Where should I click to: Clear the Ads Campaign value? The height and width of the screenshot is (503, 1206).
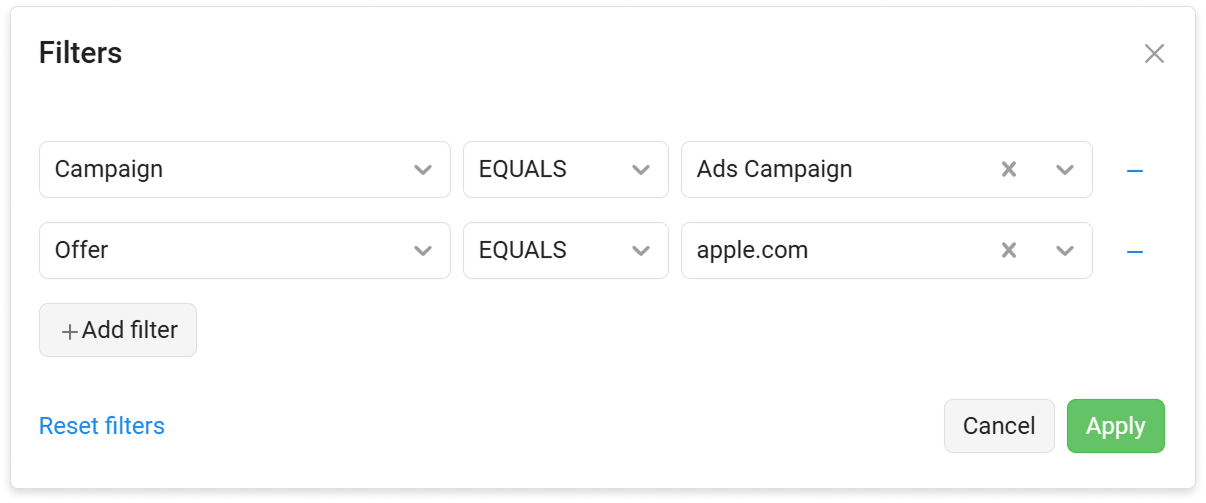1009,170
